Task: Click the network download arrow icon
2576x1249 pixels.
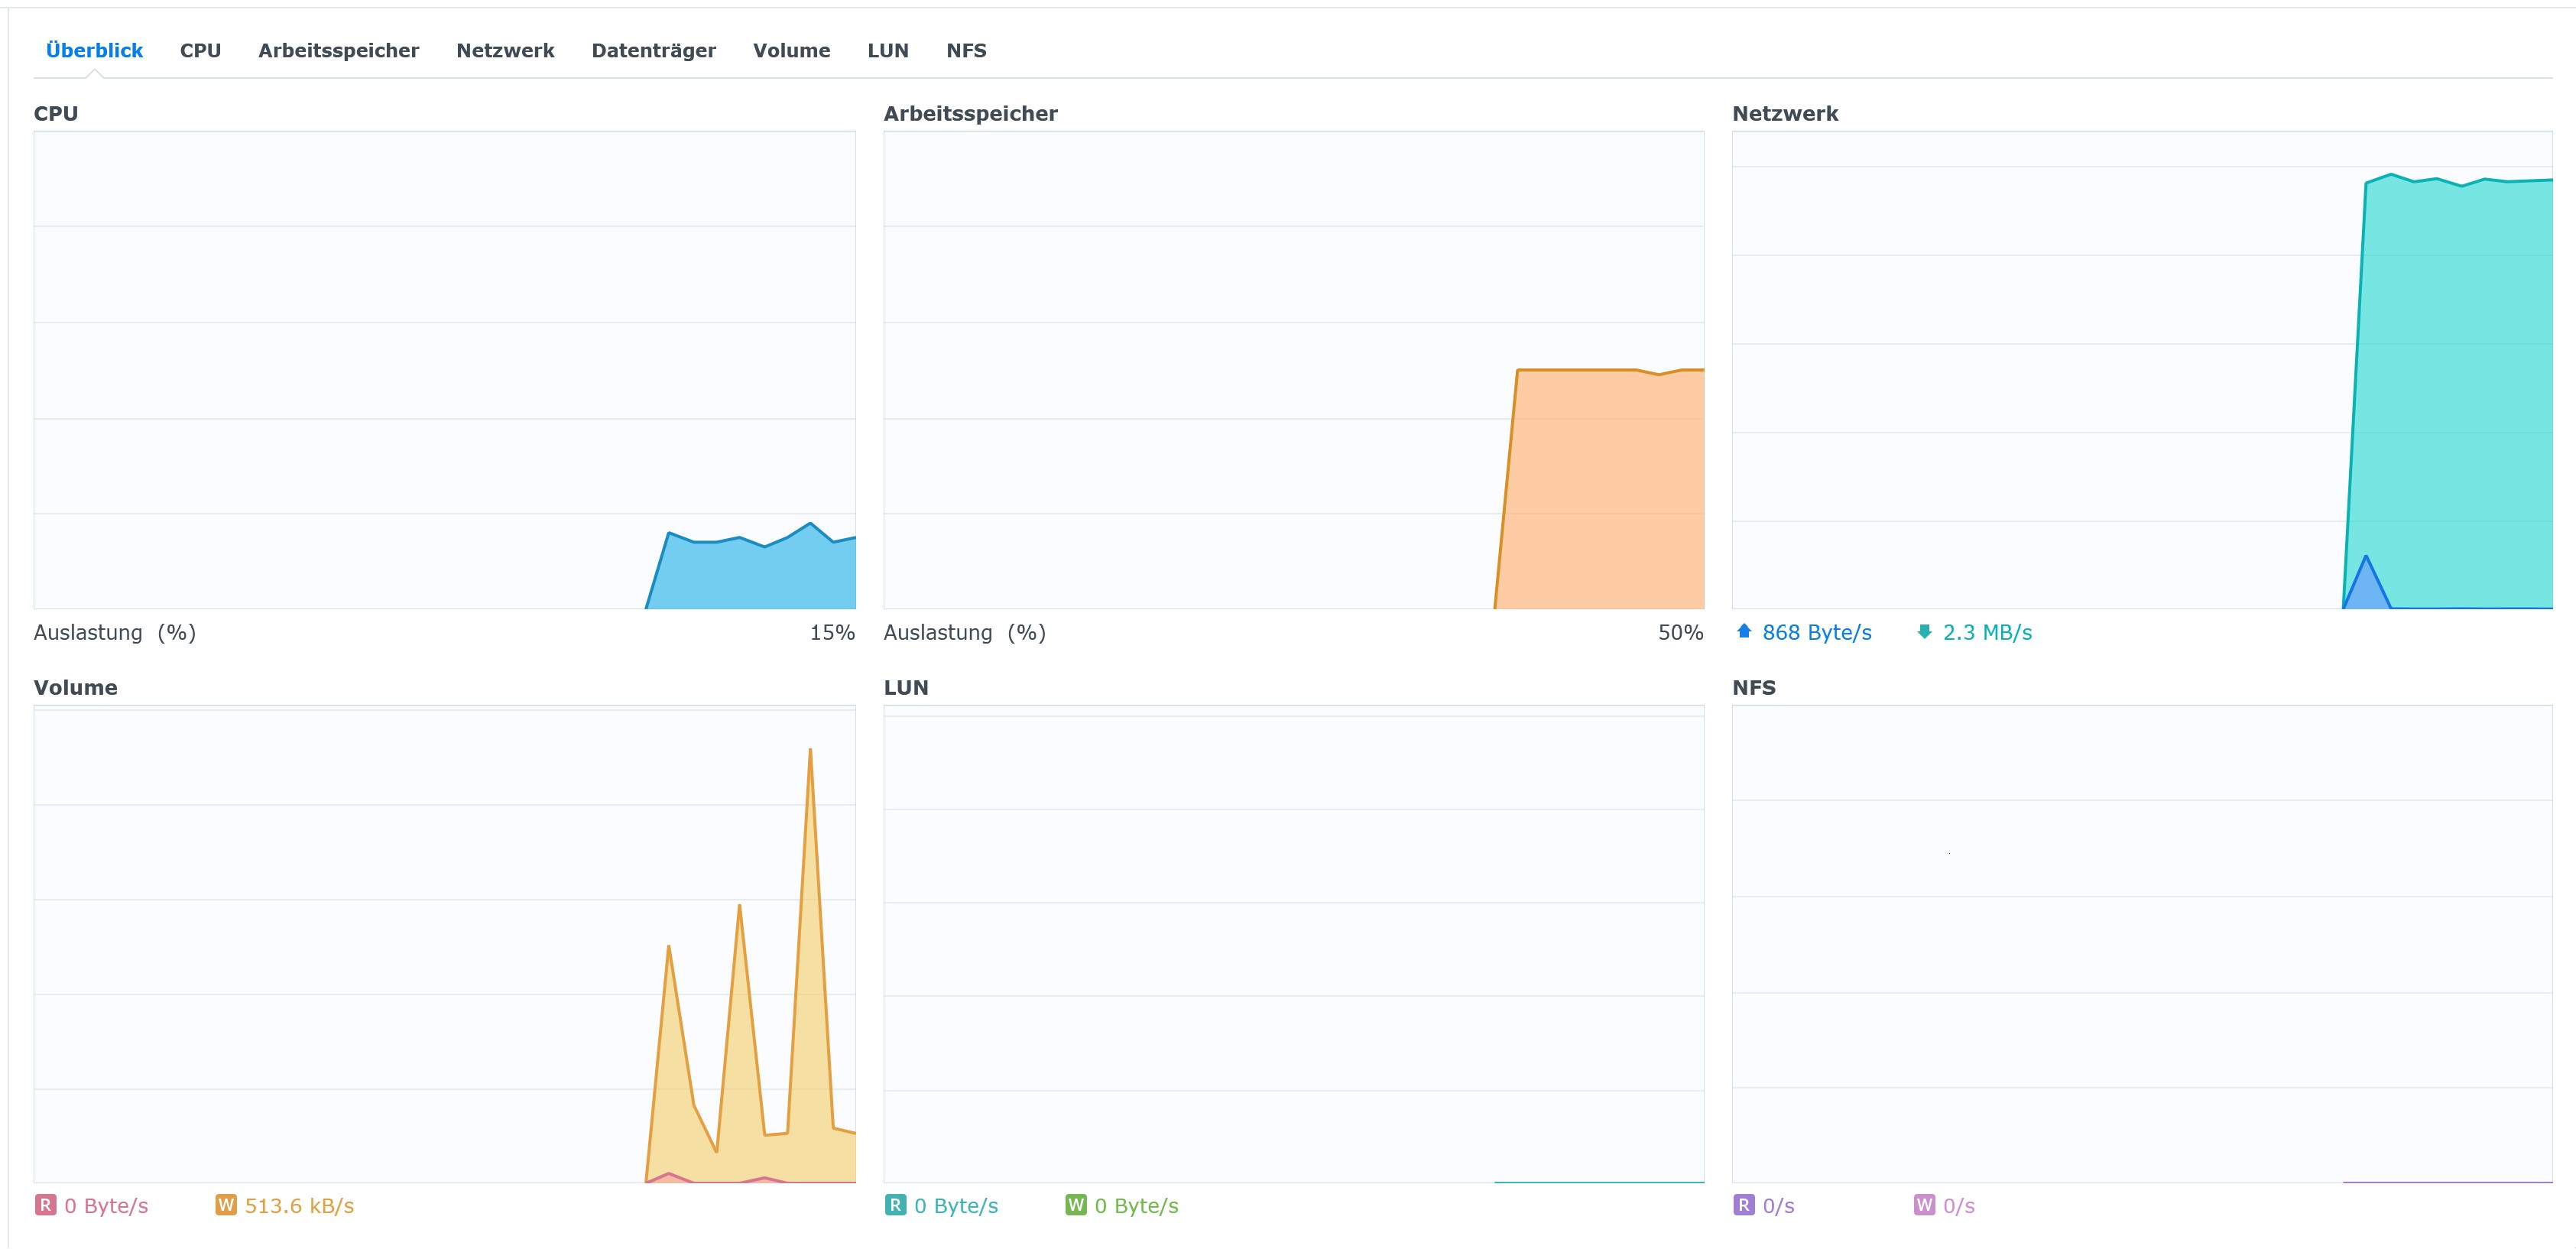Action: pyautogui.click(x=1924, y=631)
